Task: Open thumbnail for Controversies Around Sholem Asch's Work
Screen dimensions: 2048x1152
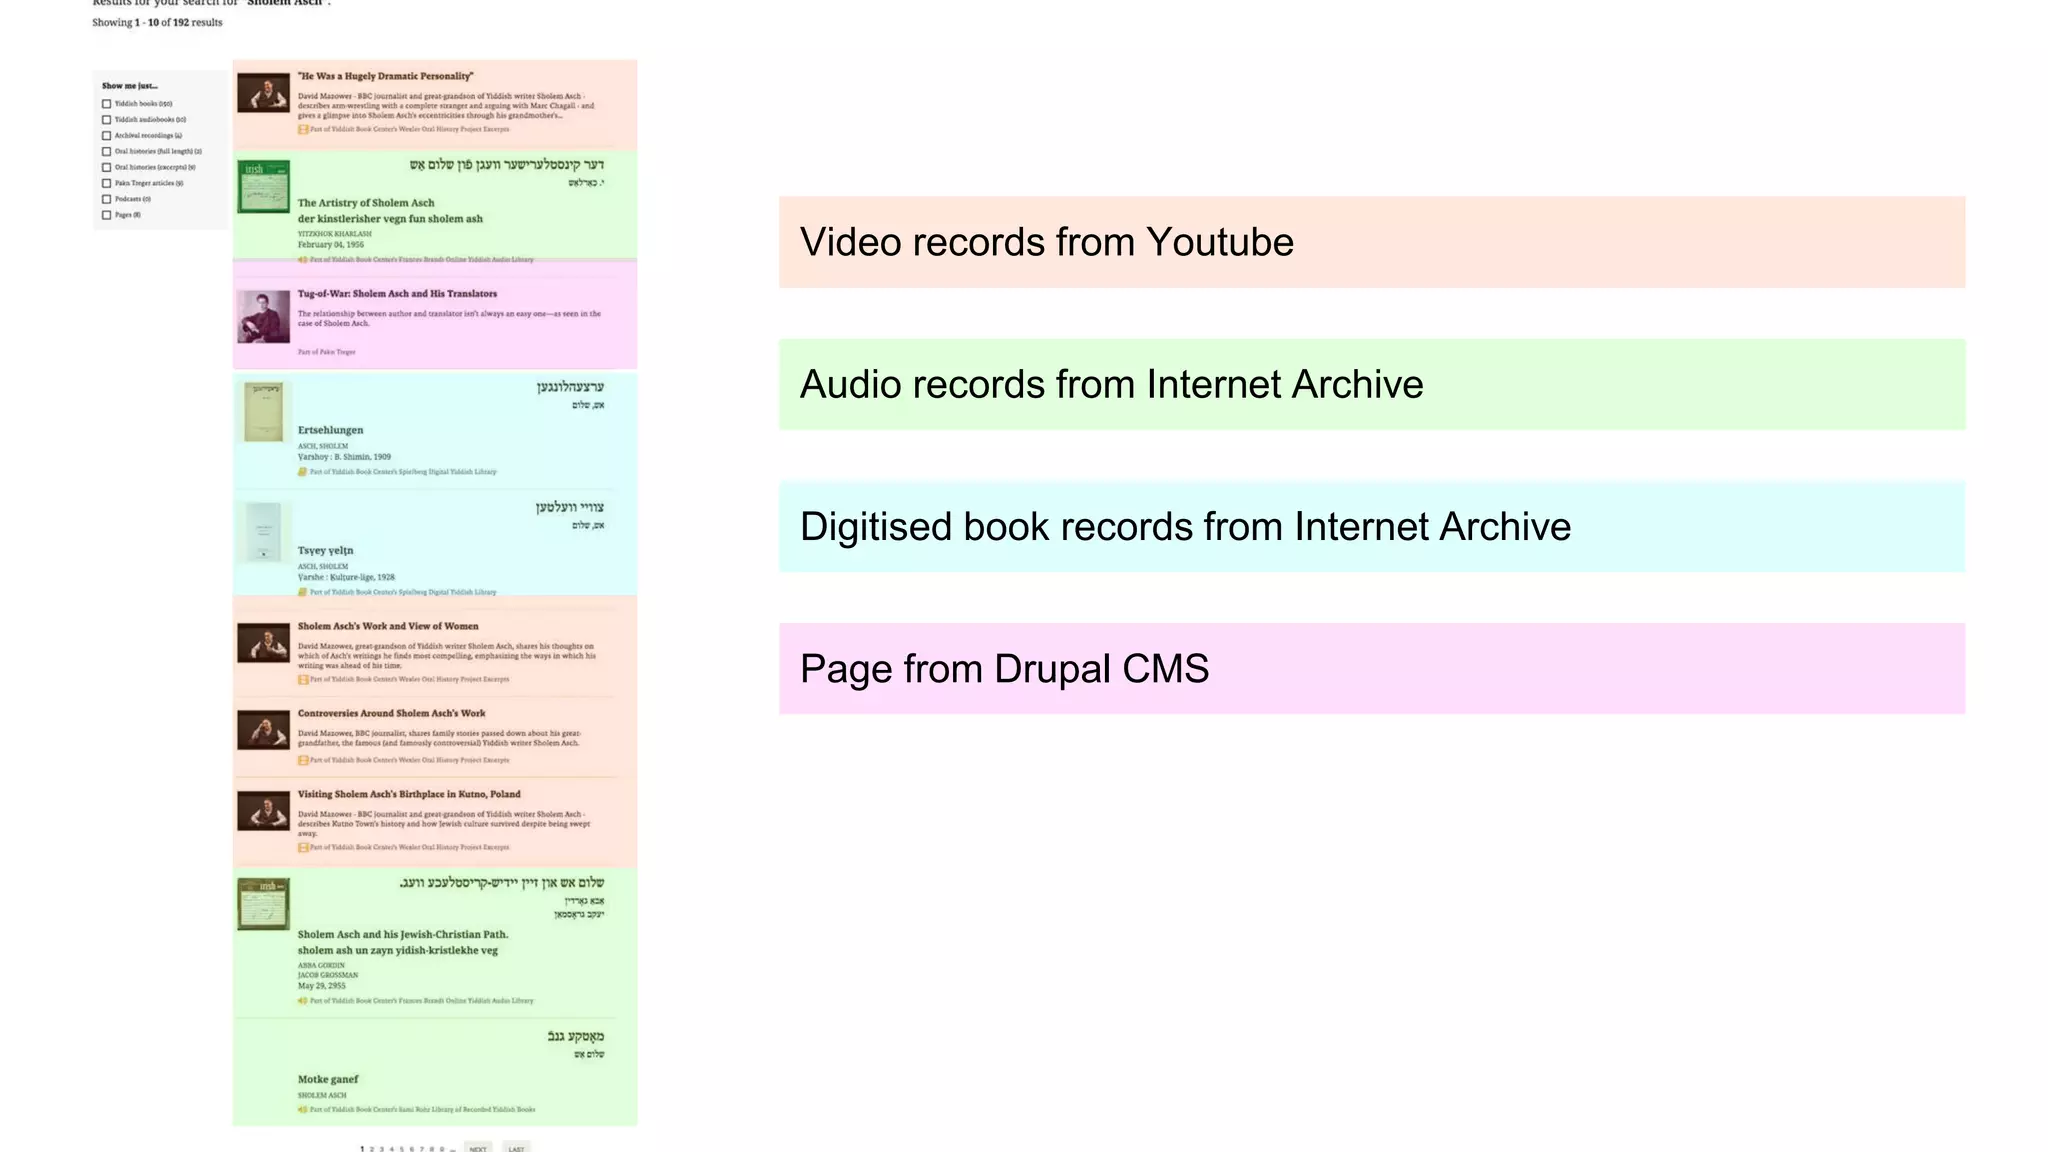Action: click(x=263, y=730)
